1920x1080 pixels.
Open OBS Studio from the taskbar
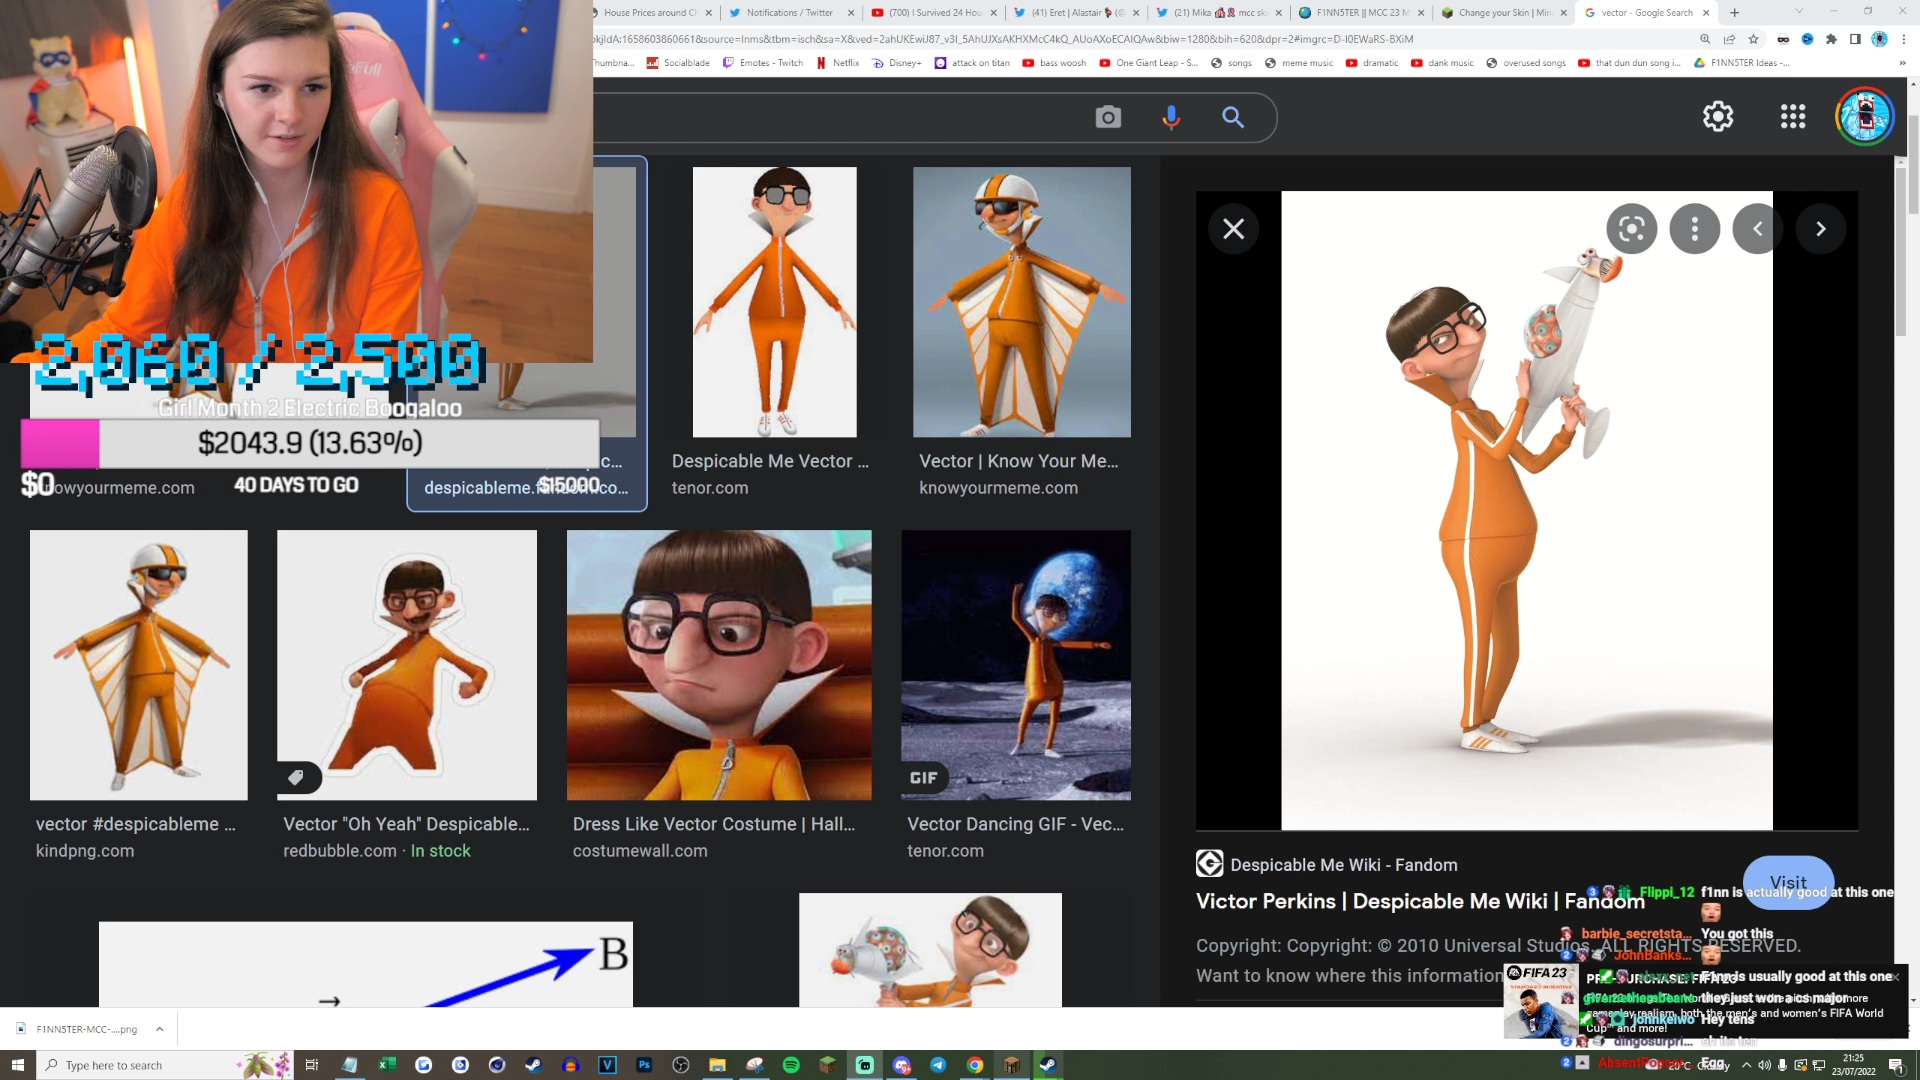click(681, 1065)
